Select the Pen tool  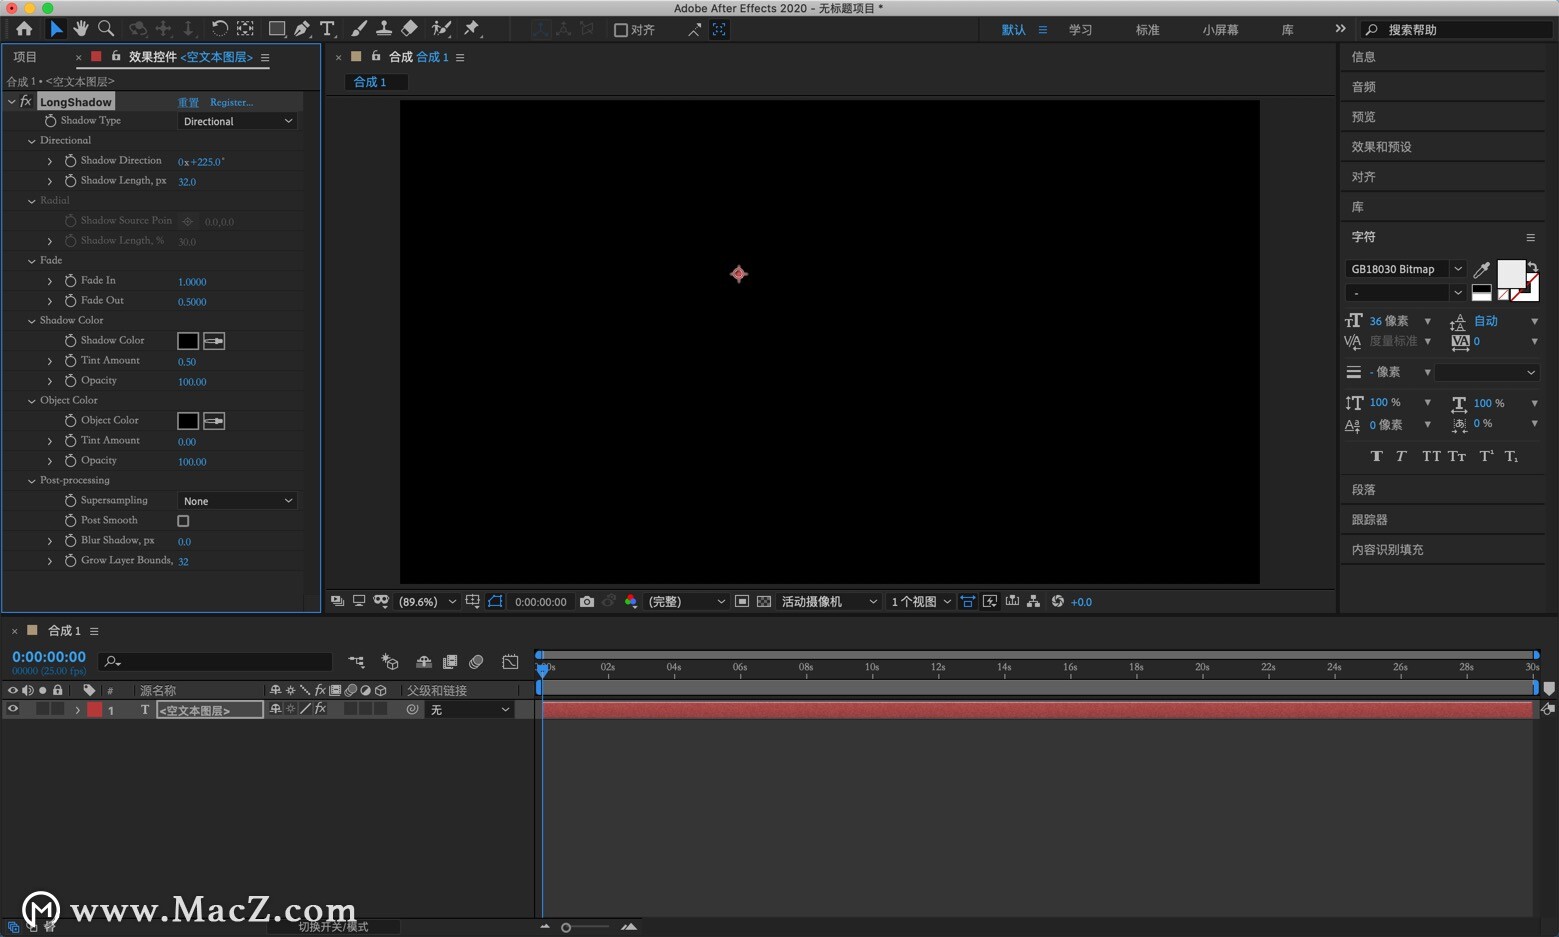(x=302, y=29)
